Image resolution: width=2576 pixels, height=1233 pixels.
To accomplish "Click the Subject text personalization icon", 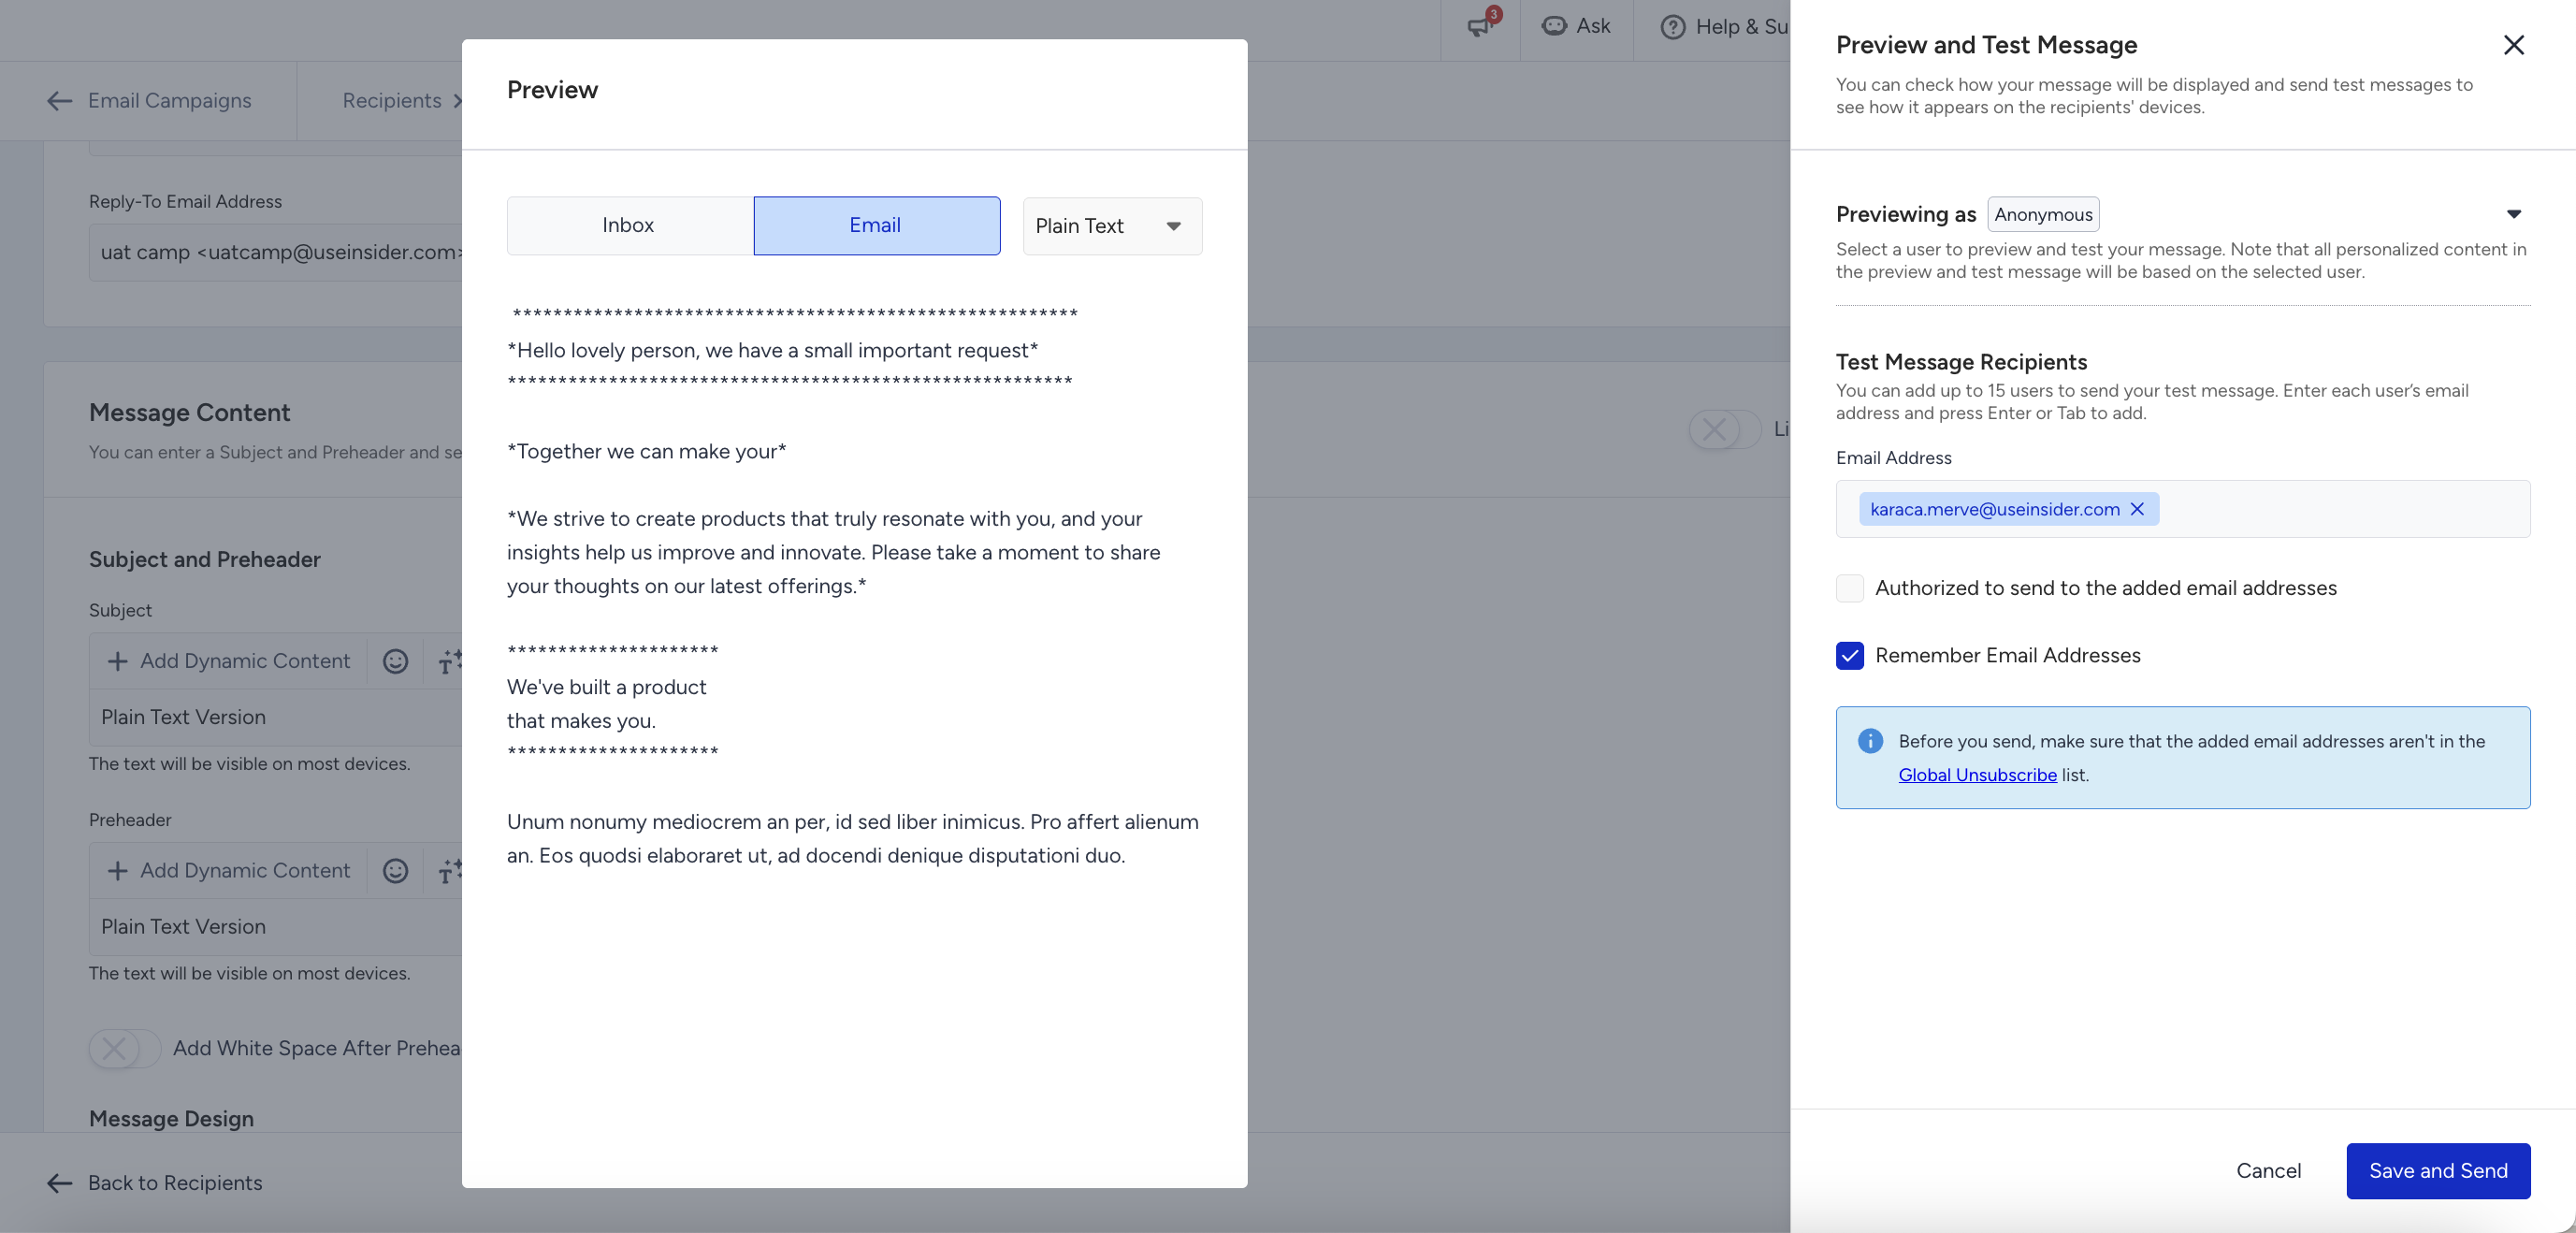I will pyautogui.click(x=450, y=661).
